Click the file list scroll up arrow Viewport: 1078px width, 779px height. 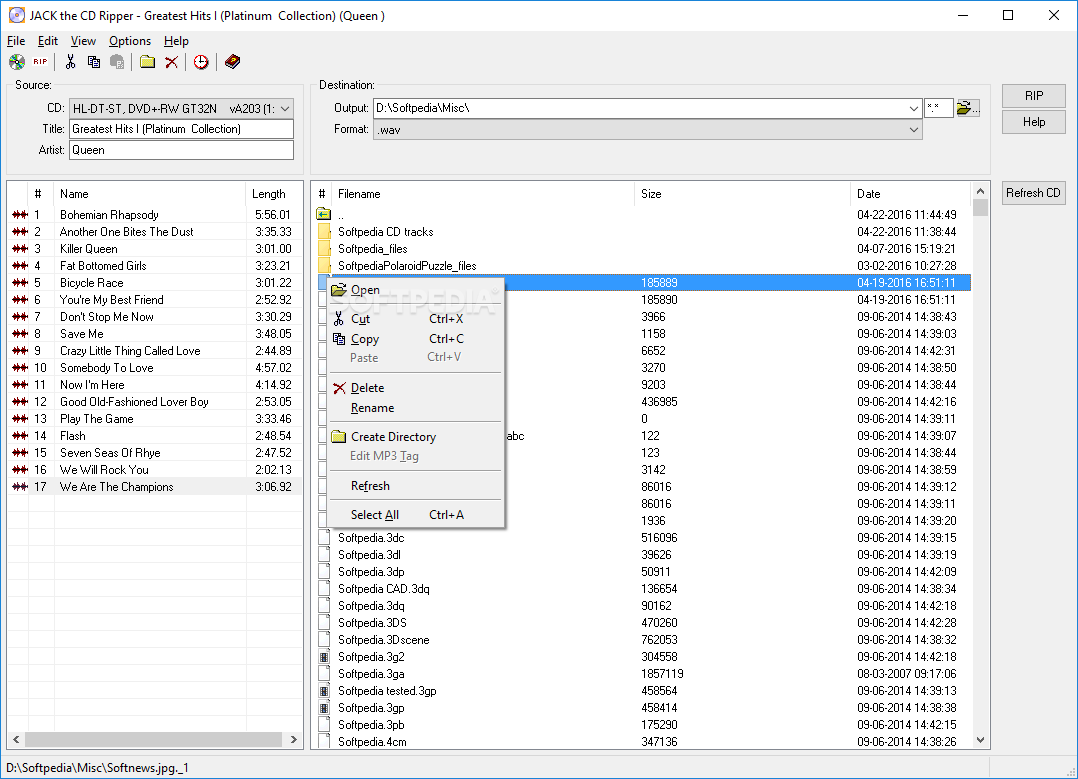pos(980,191)
